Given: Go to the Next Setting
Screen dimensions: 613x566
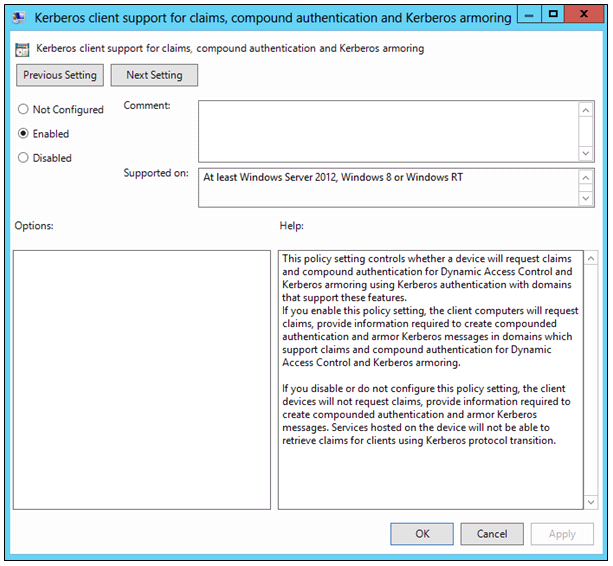Looking at the screenshot, I should [x=154, y=75].
